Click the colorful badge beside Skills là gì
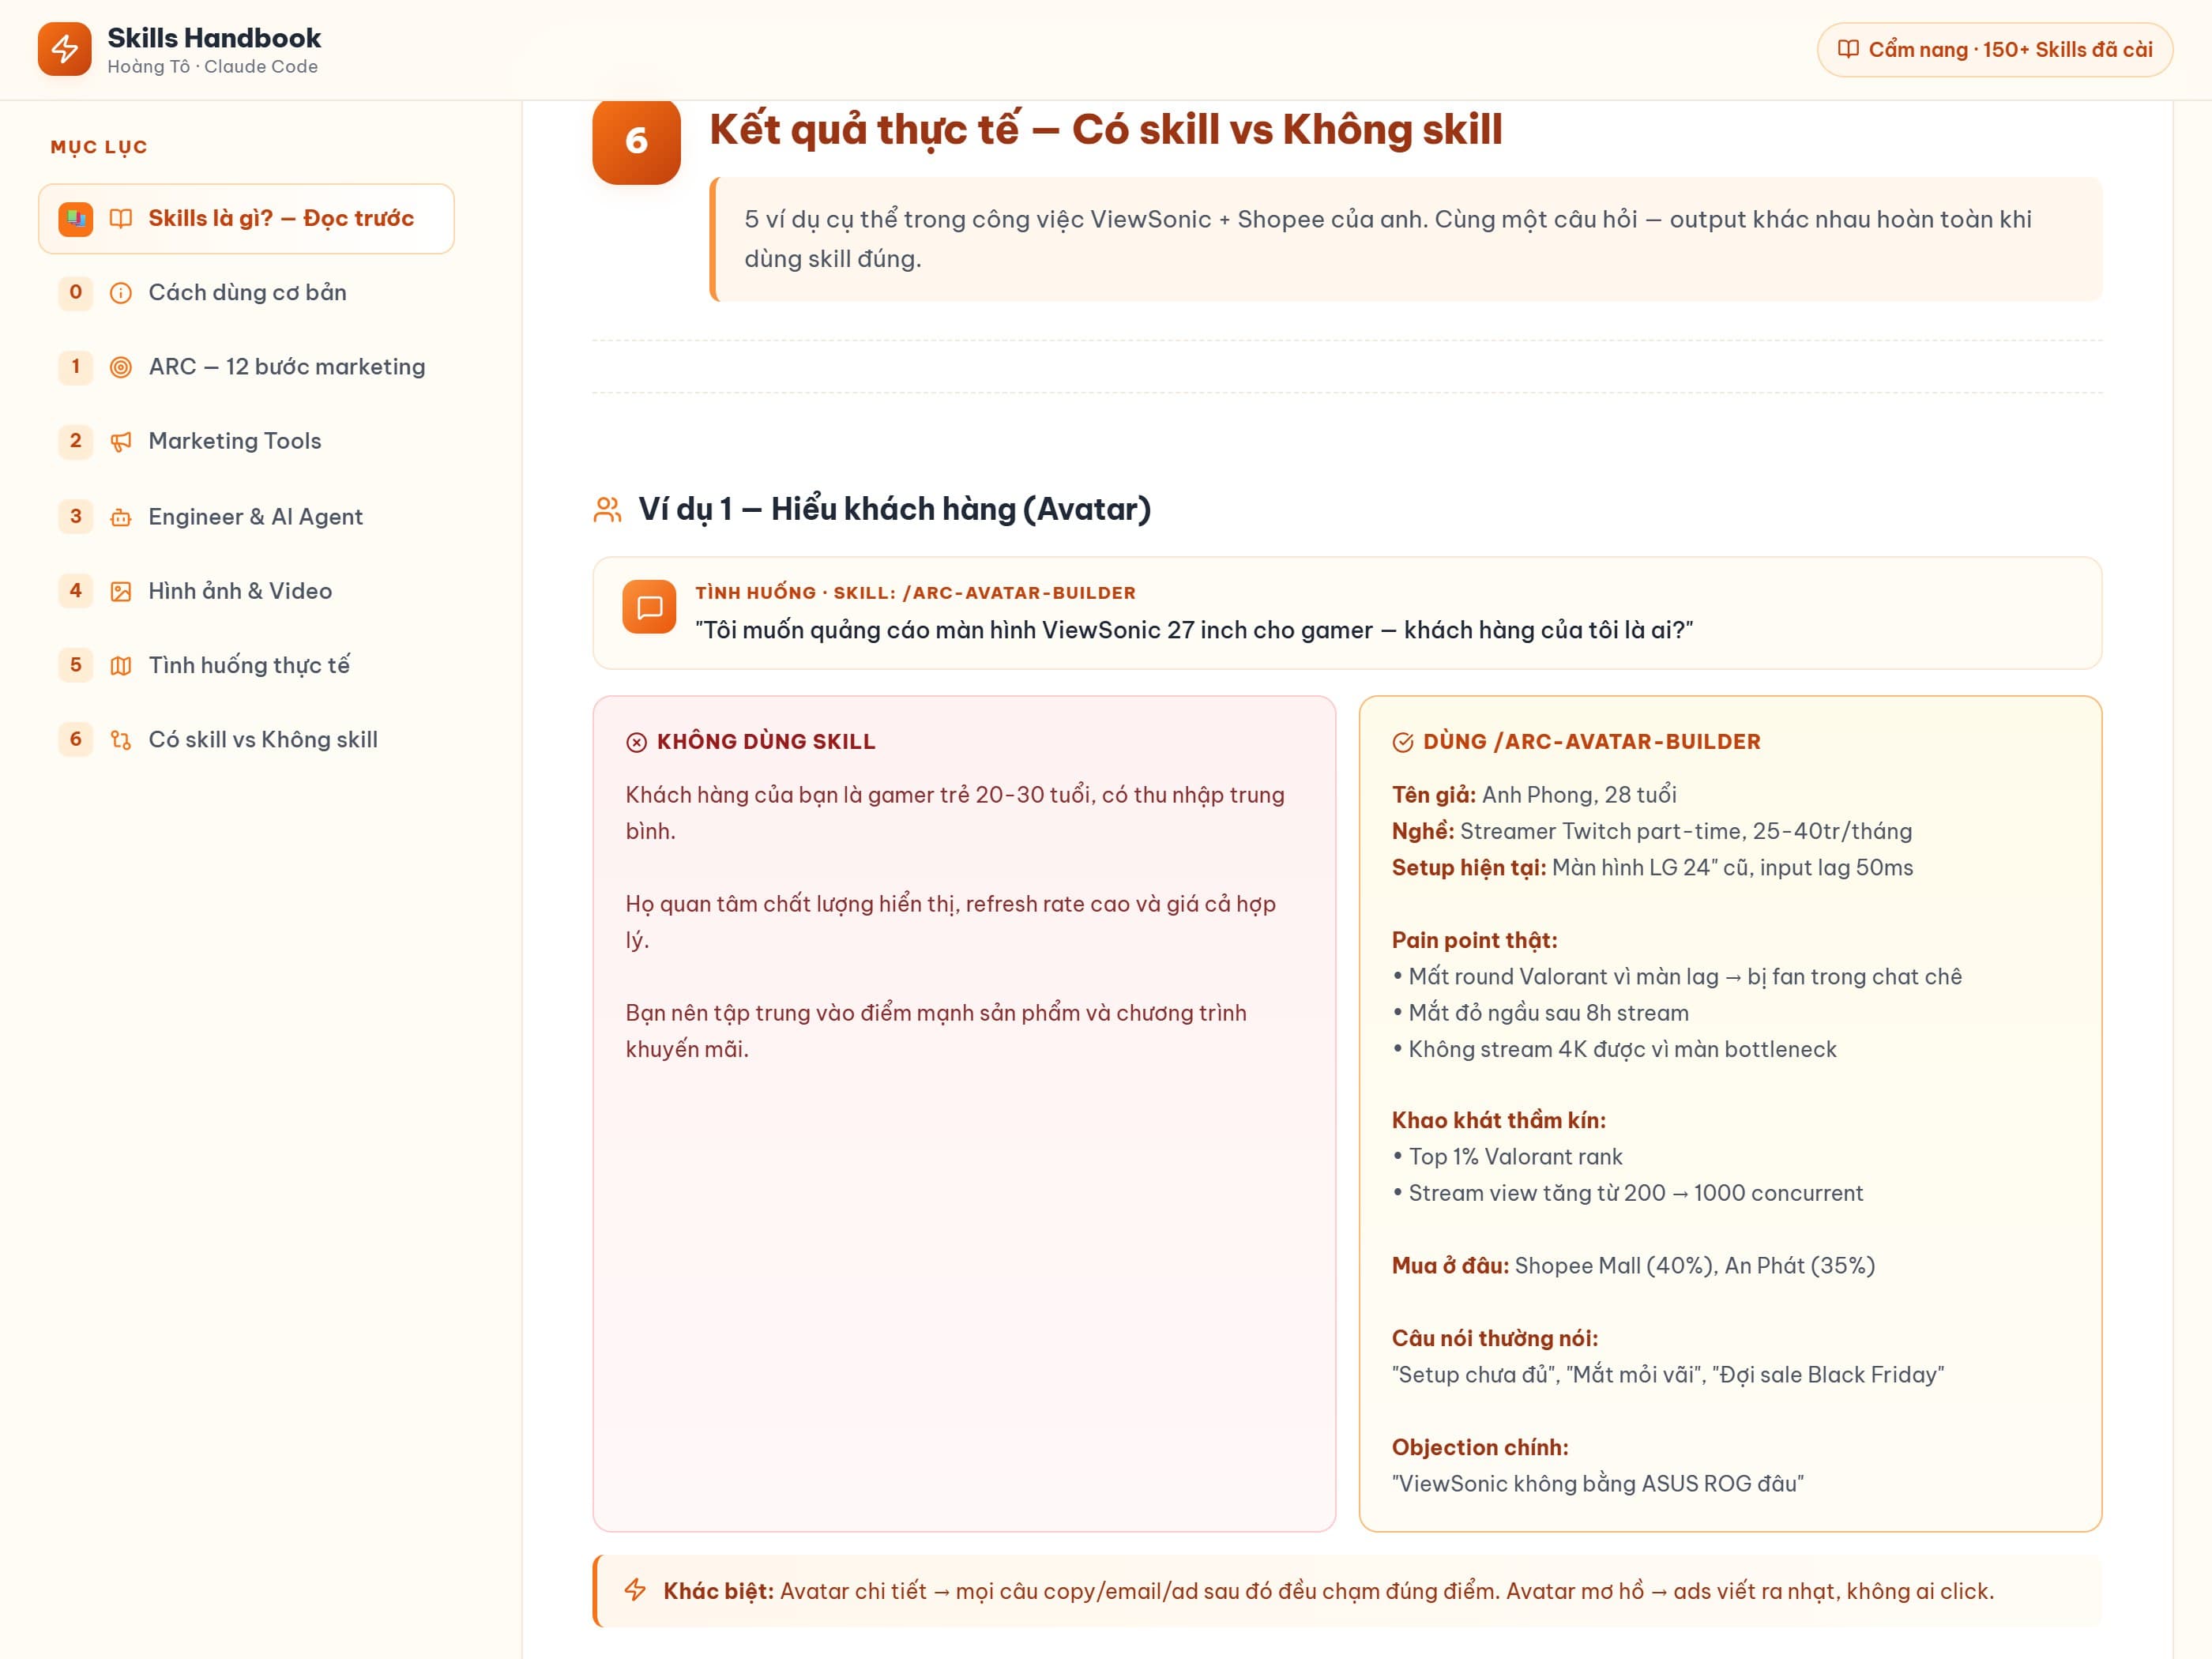Image resolution: width=2212 pixels, height=1659 pixels. (76, 218)
